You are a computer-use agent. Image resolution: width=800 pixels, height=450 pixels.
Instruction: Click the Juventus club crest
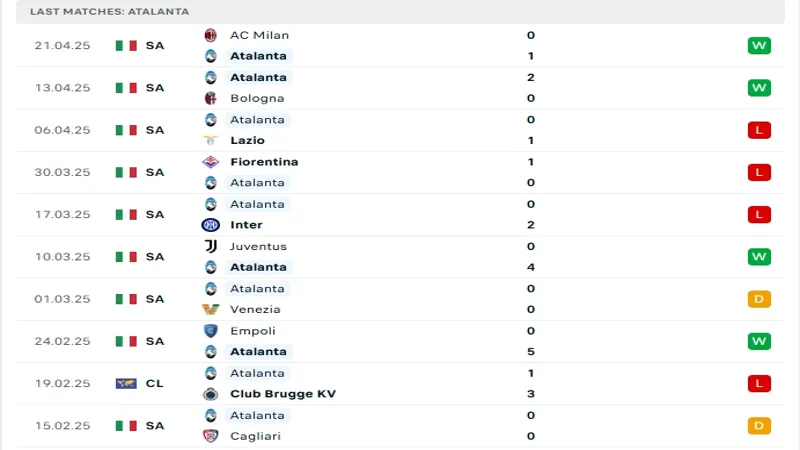click(211, 246)
